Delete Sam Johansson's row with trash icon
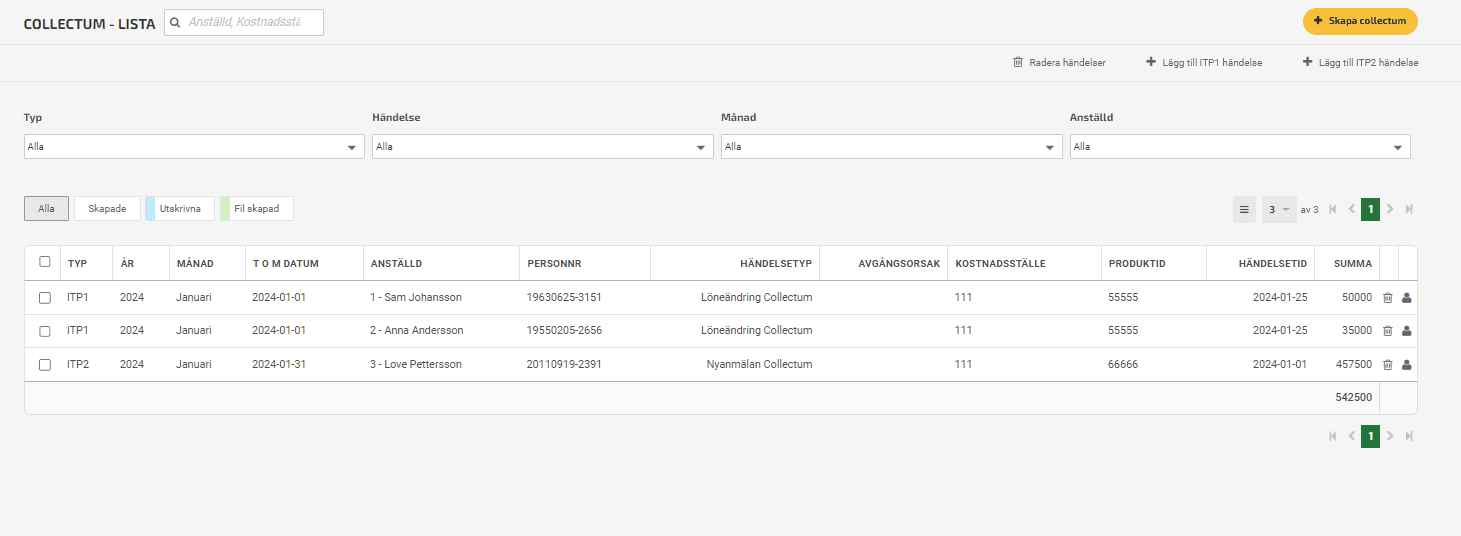This screenshot has width=1461, height=536. click(x=1387, y=298)
